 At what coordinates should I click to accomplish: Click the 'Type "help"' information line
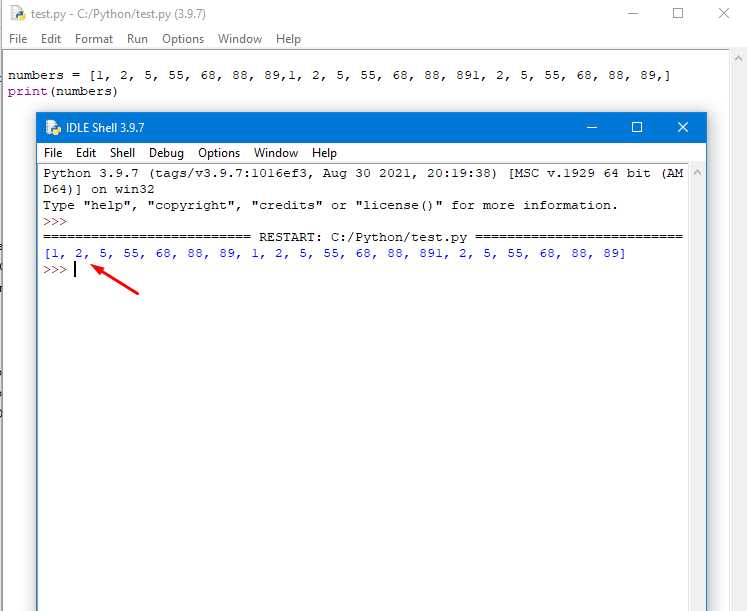(x=330, y=205)
